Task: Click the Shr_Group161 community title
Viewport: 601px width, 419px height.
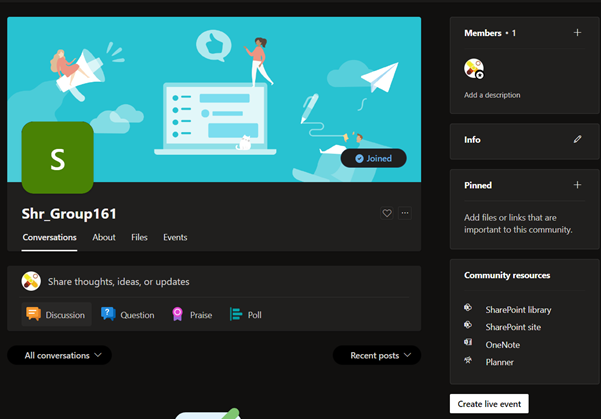Action: pyautogui.click(x=69, y=214)
